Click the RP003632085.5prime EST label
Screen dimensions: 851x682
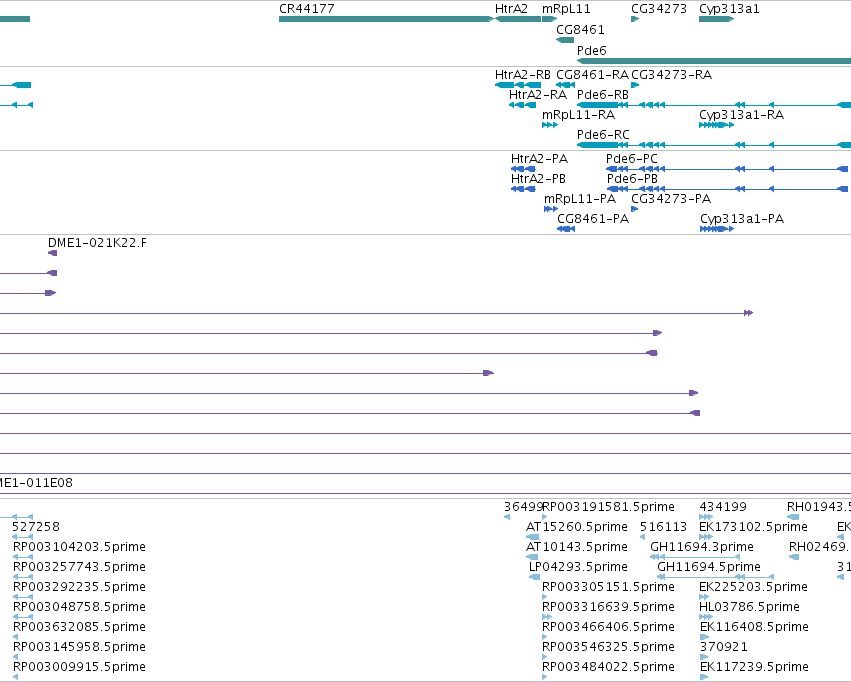pyautogui.click(x=79, y=626)
